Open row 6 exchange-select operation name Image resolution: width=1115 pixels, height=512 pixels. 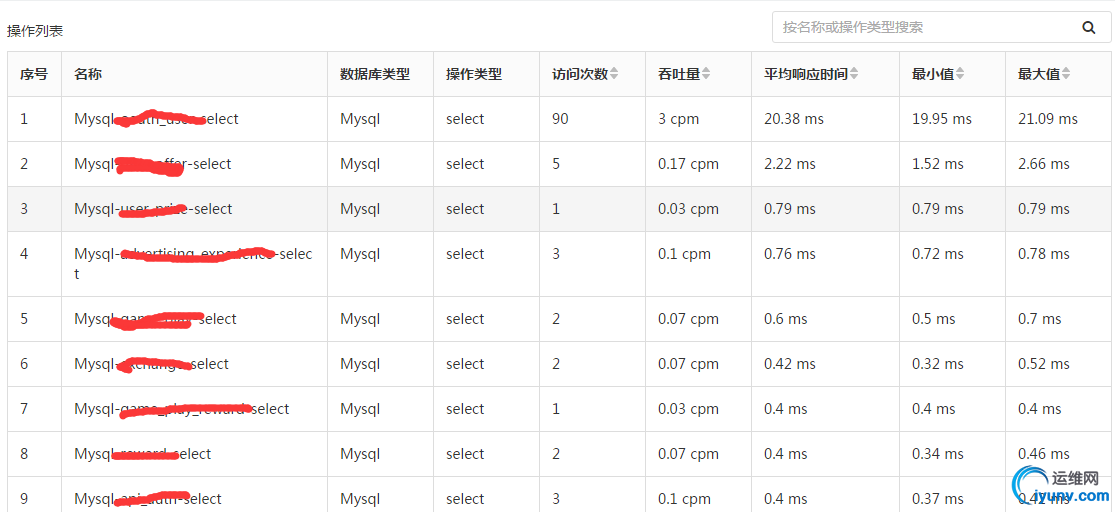151,363
